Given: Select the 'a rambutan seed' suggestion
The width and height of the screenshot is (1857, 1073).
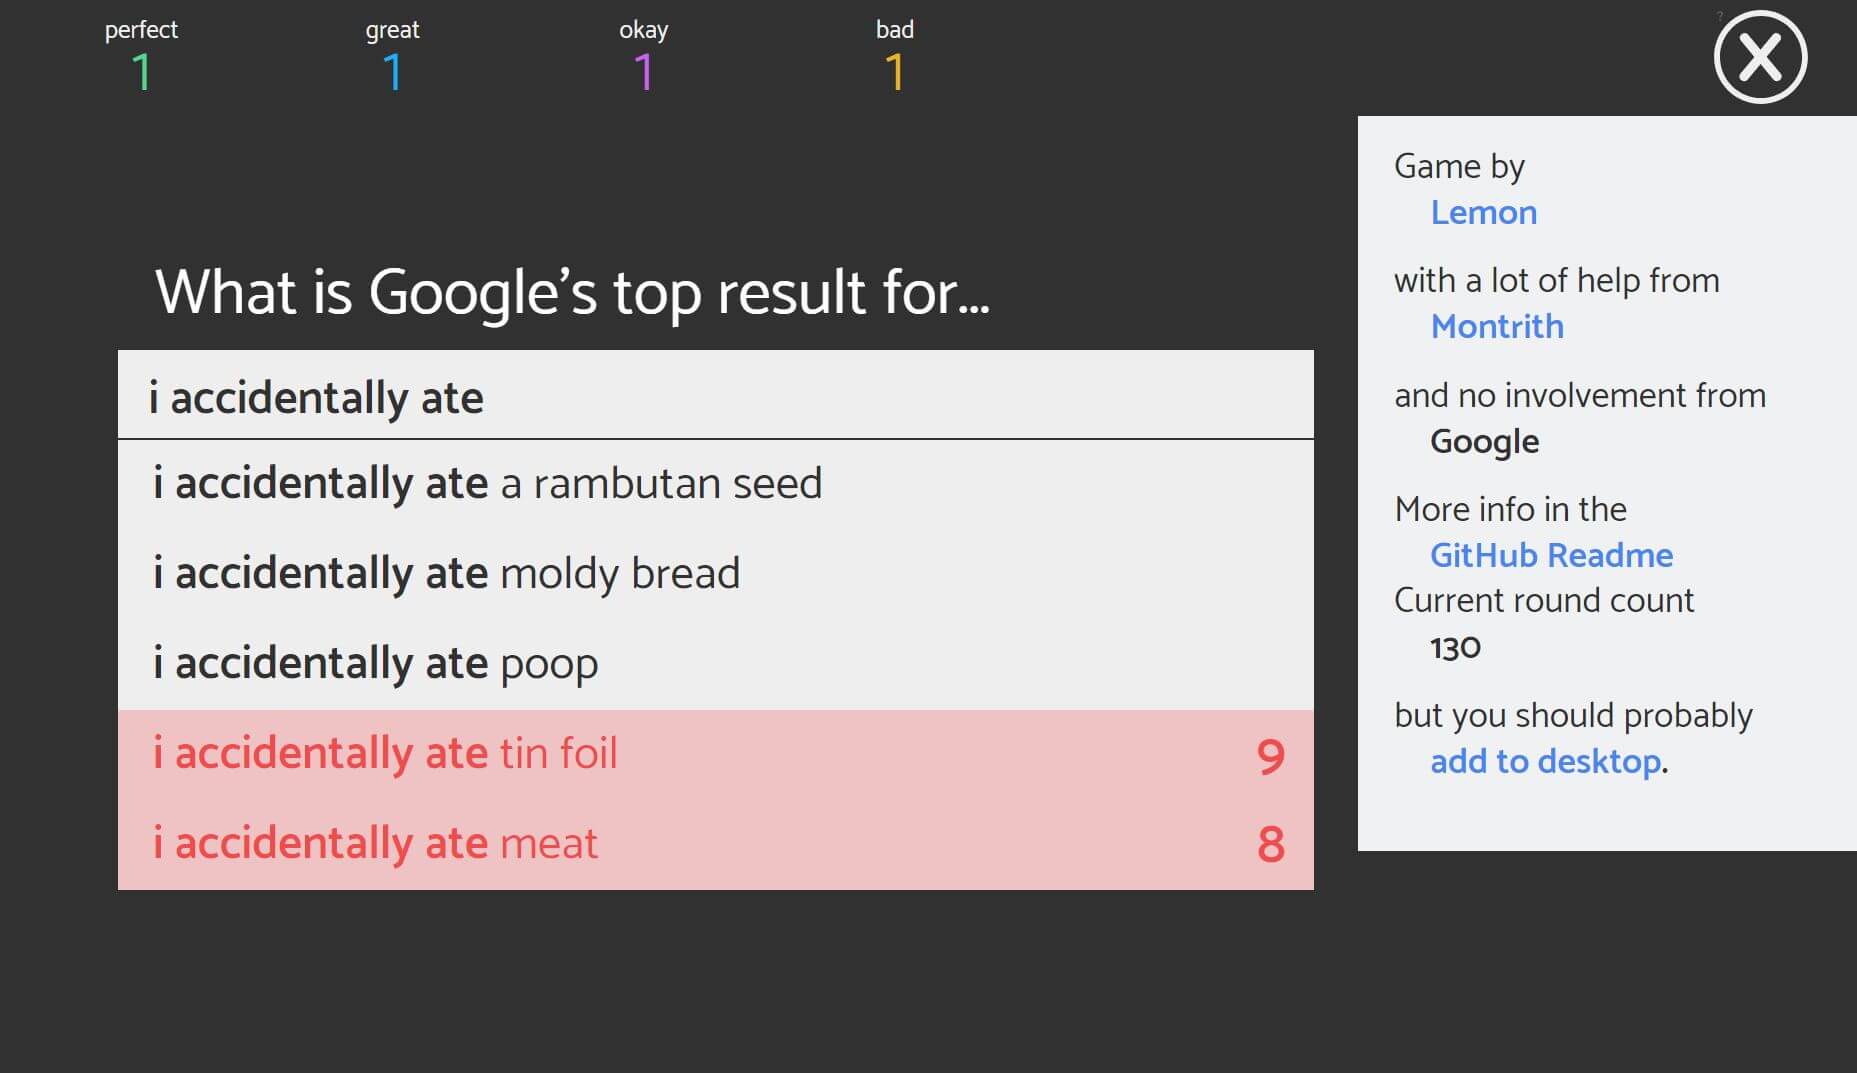Looking at the screenshot, I should (x=487, y=484).
